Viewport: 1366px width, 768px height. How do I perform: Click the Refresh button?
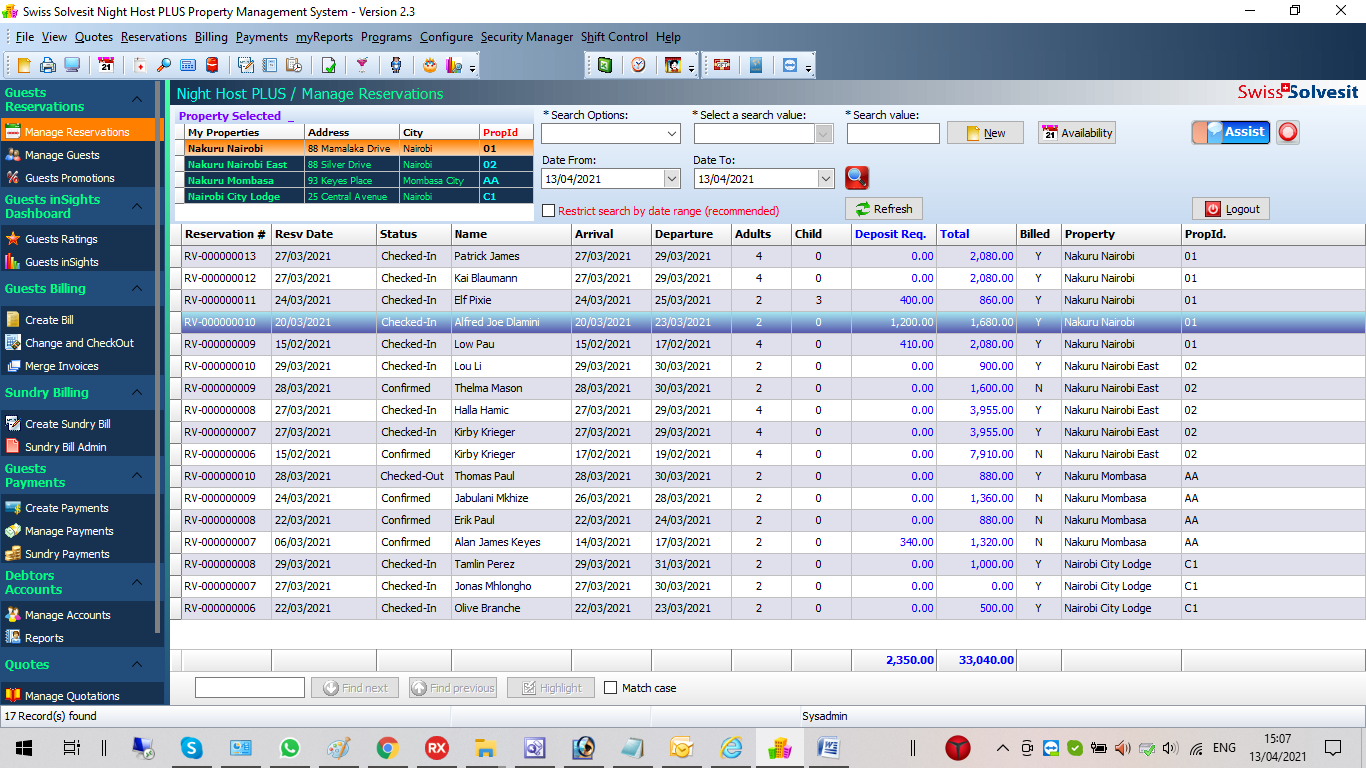(884, 208)
